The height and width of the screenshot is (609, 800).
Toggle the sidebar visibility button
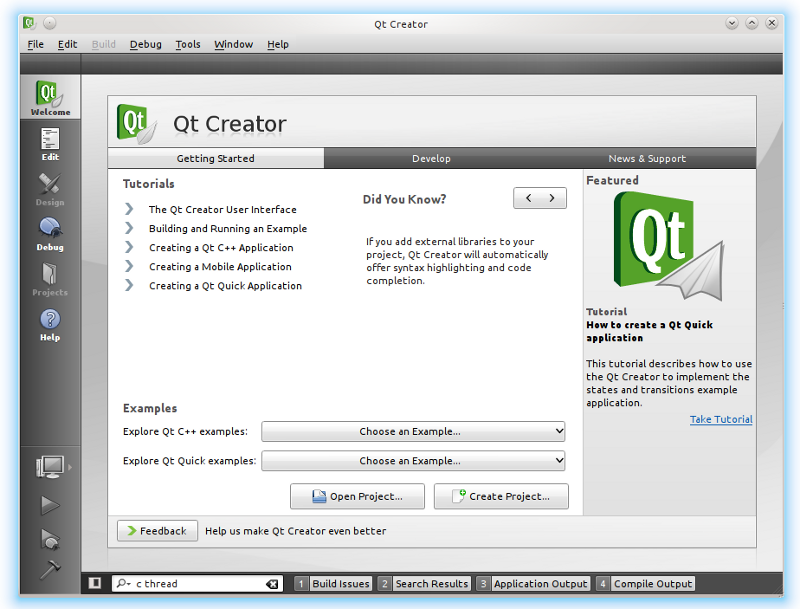[x=95, y=583]
